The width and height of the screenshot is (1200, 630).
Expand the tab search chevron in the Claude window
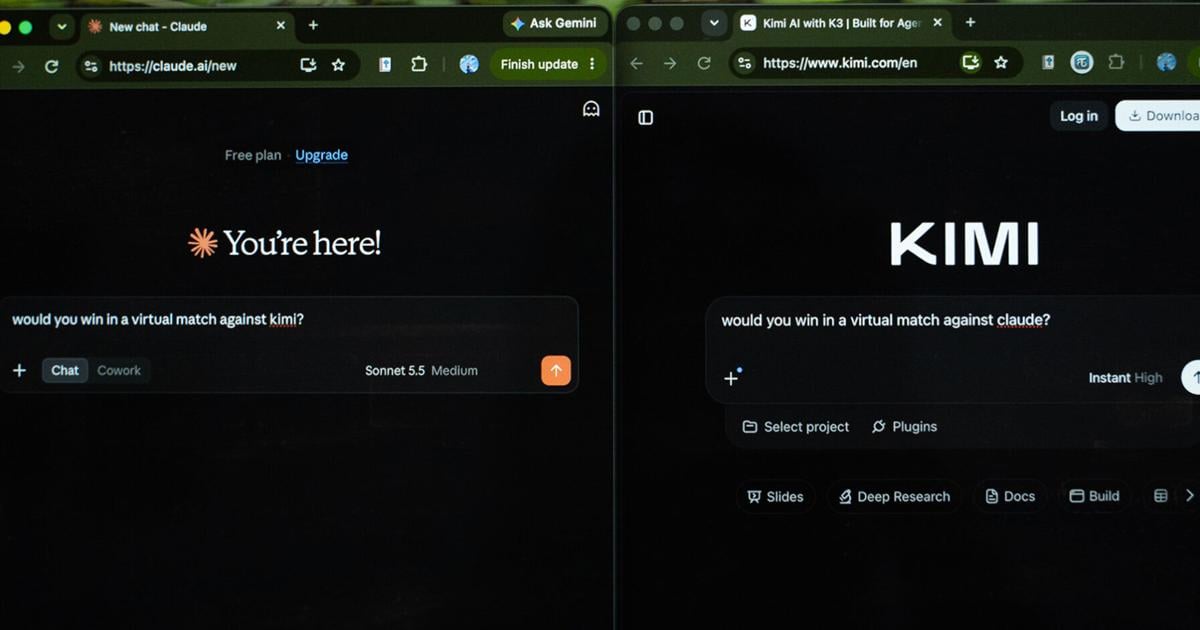61,27
